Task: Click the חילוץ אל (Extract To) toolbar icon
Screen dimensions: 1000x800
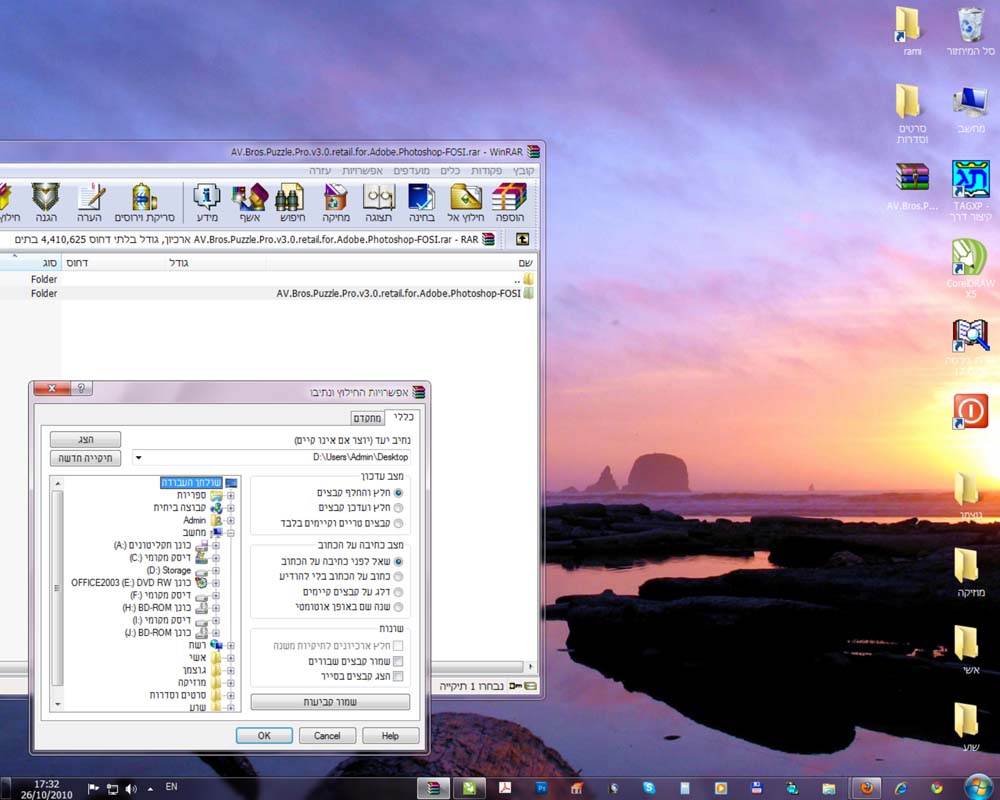Action: [x=466, y=202]
